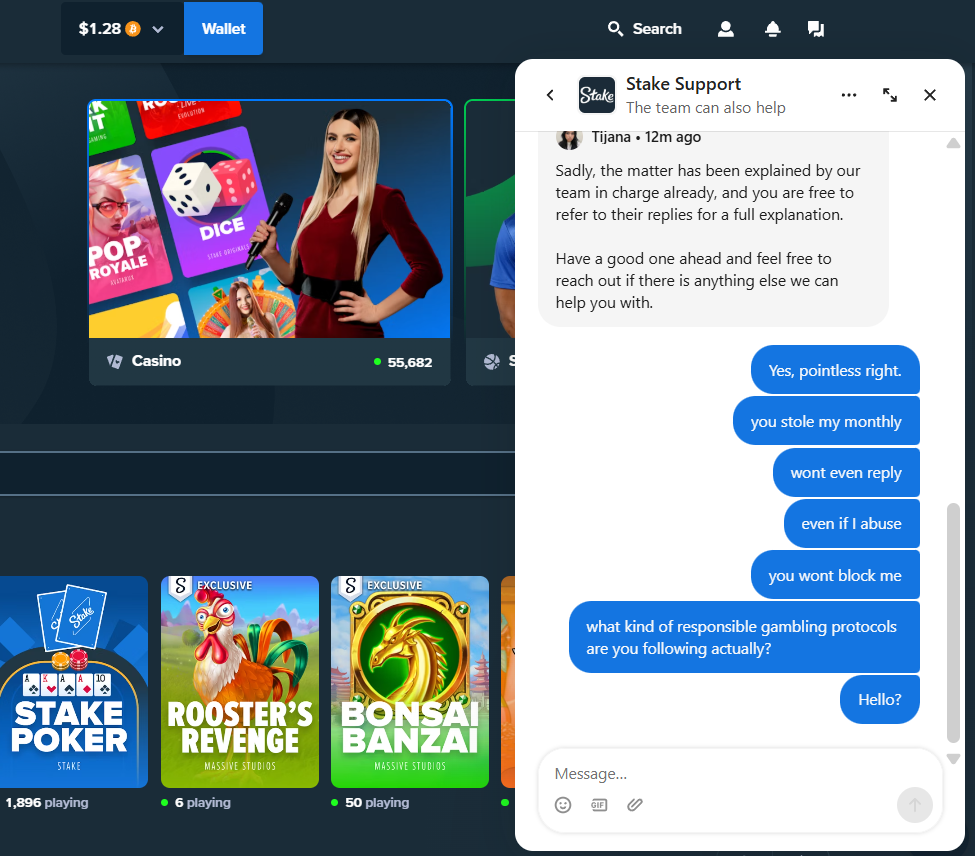Viewport: 975px width, 856px height.
Task: Open the user profile icon
Action: click(x=726, y=29)
